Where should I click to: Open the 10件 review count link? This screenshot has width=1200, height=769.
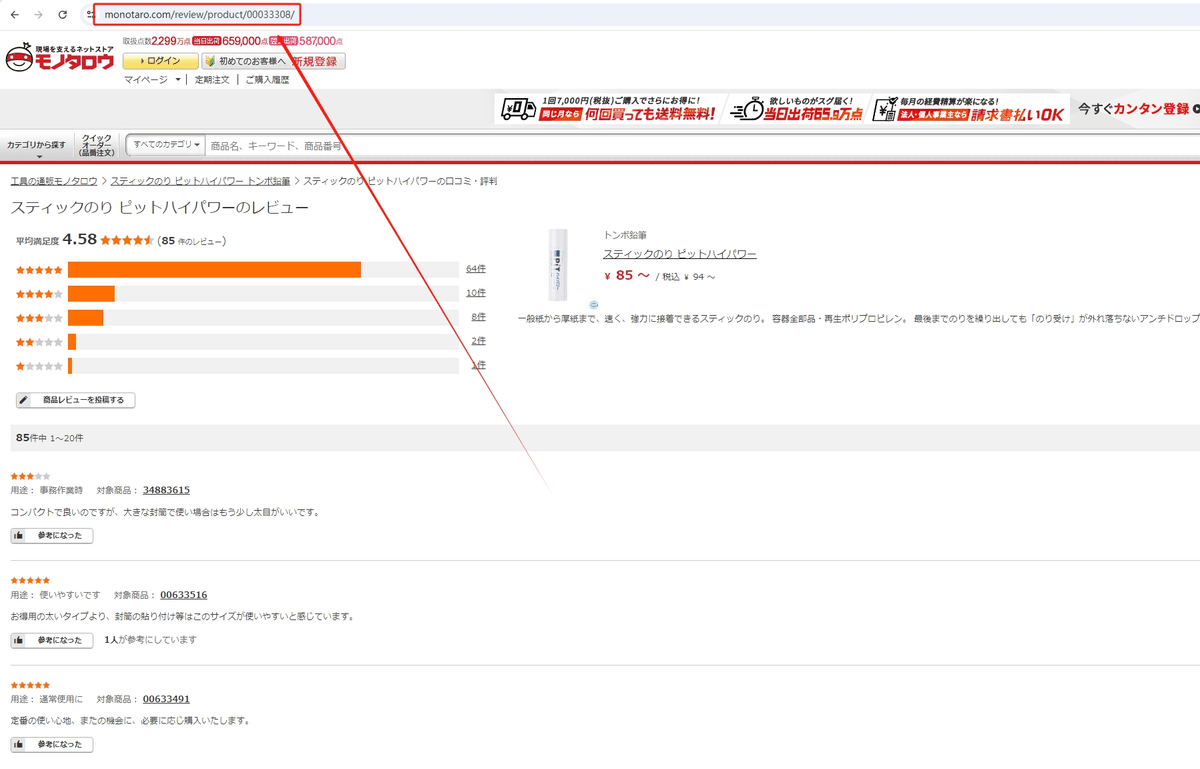[x=476, y=293]
